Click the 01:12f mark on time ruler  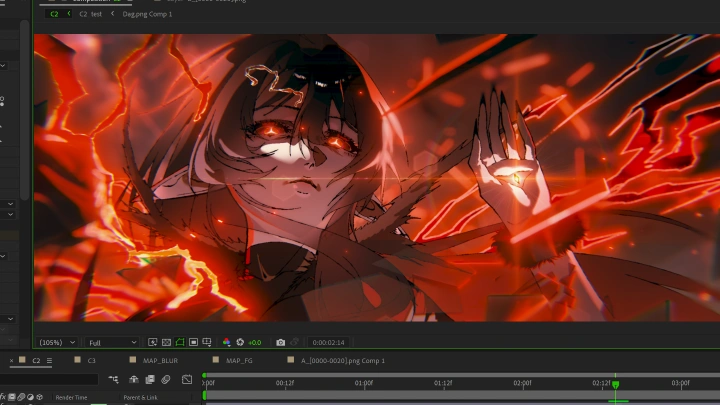click(x=443, y=382)
